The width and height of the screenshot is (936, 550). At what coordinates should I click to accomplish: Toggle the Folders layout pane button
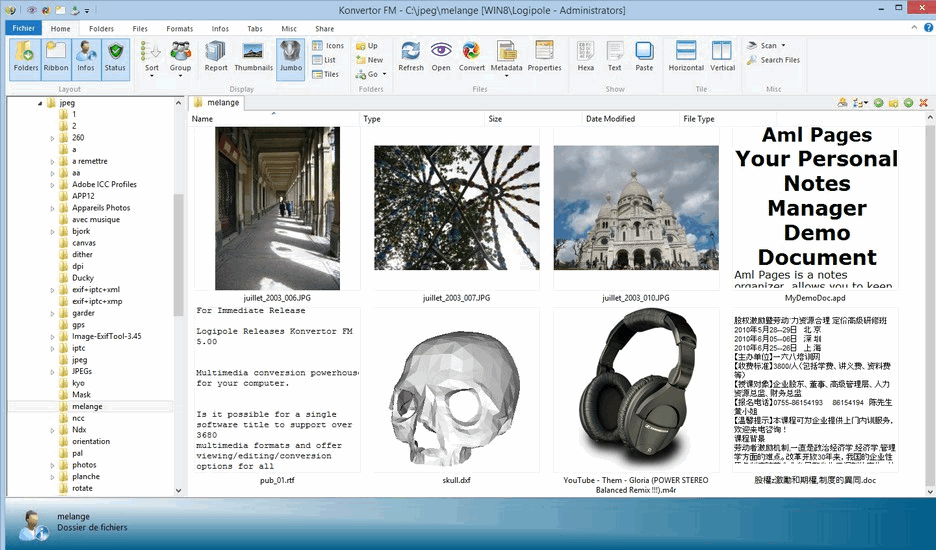[26, 59]
